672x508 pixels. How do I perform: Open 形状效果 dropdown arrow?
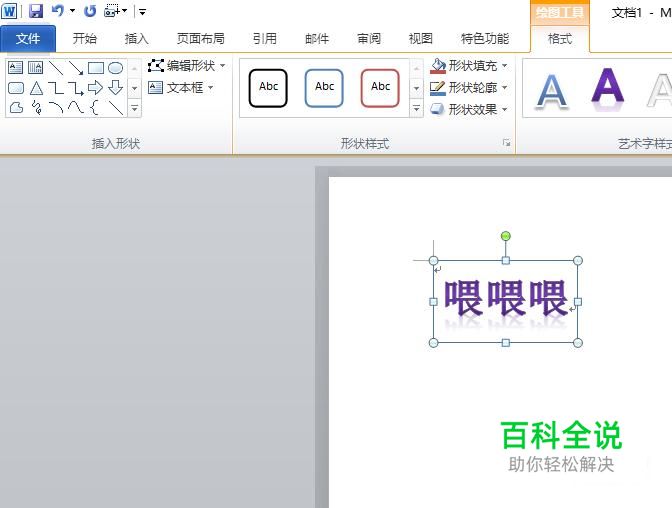point(504,110)
